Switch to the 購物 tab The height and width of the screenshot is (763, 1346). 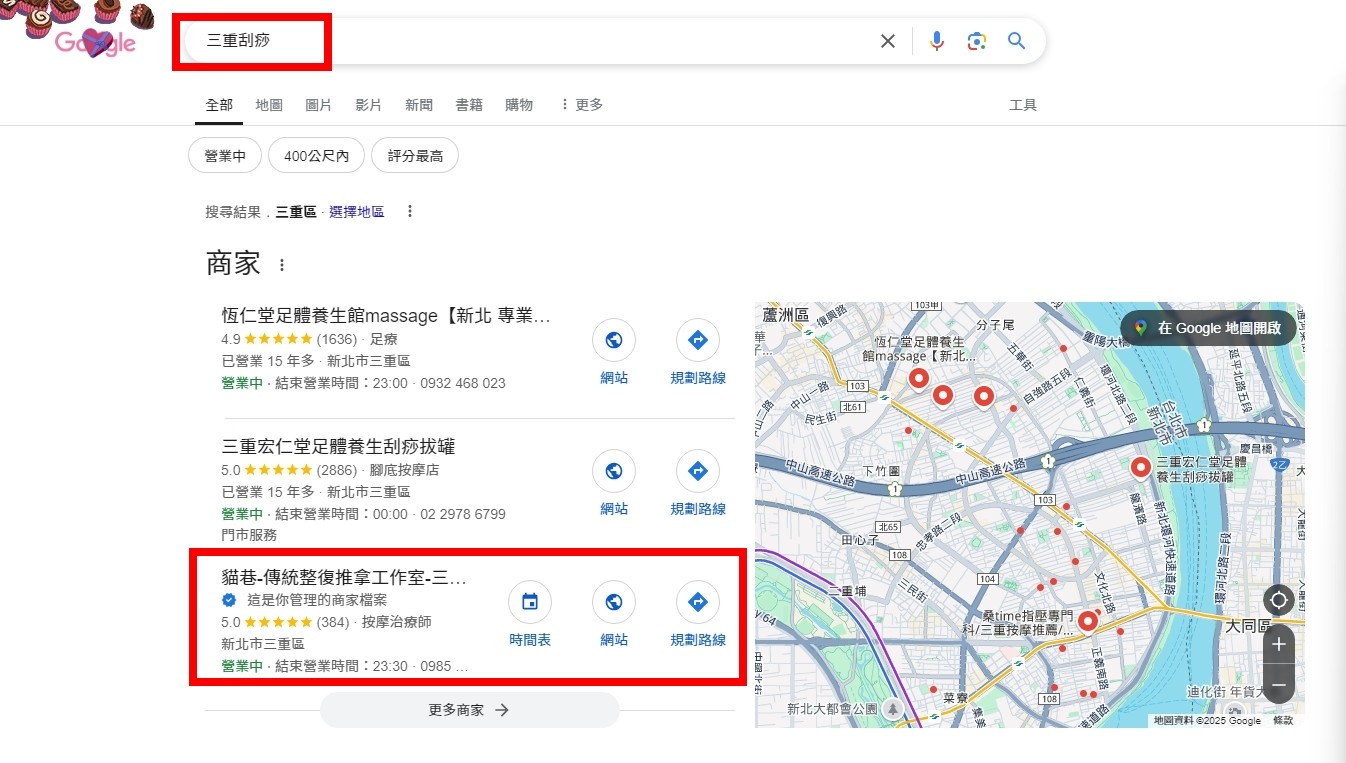(519, 105)
